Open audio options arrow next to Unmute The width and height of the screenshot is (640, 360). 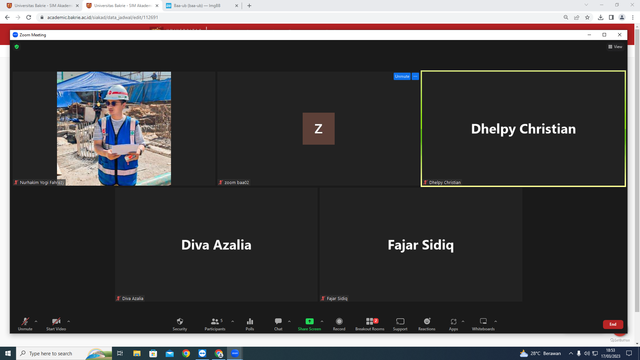click(36, 322)
